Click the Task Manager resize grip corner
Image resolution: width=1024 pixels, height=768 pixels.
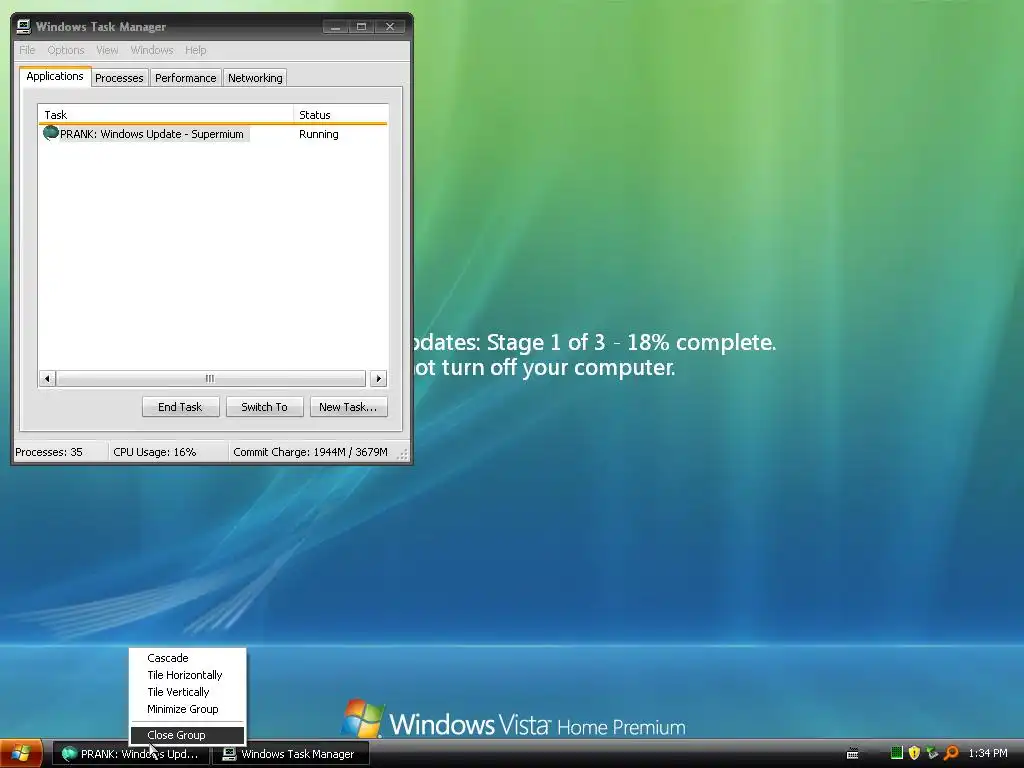tap(403, 454)
